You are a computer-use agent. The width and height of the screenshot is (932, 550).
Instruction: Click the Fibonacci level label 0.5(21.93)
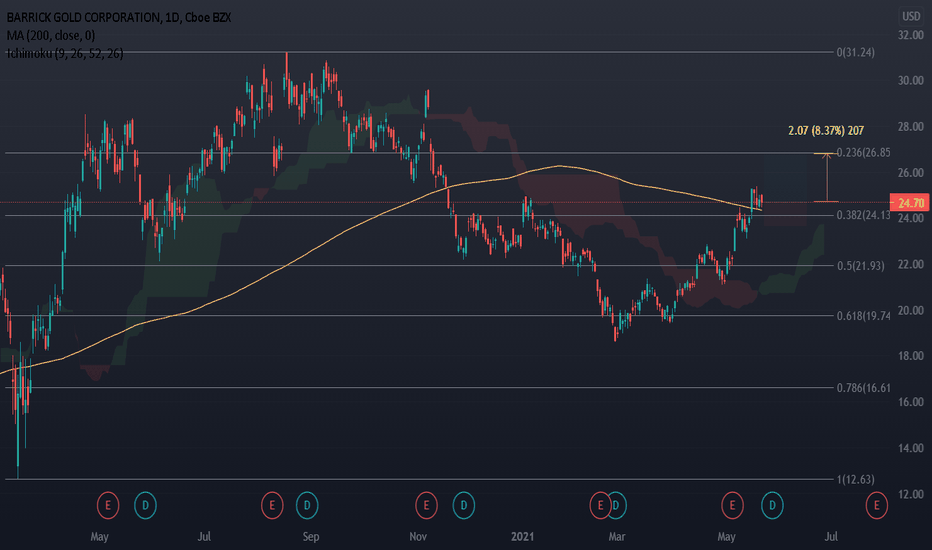pos(860,266)
